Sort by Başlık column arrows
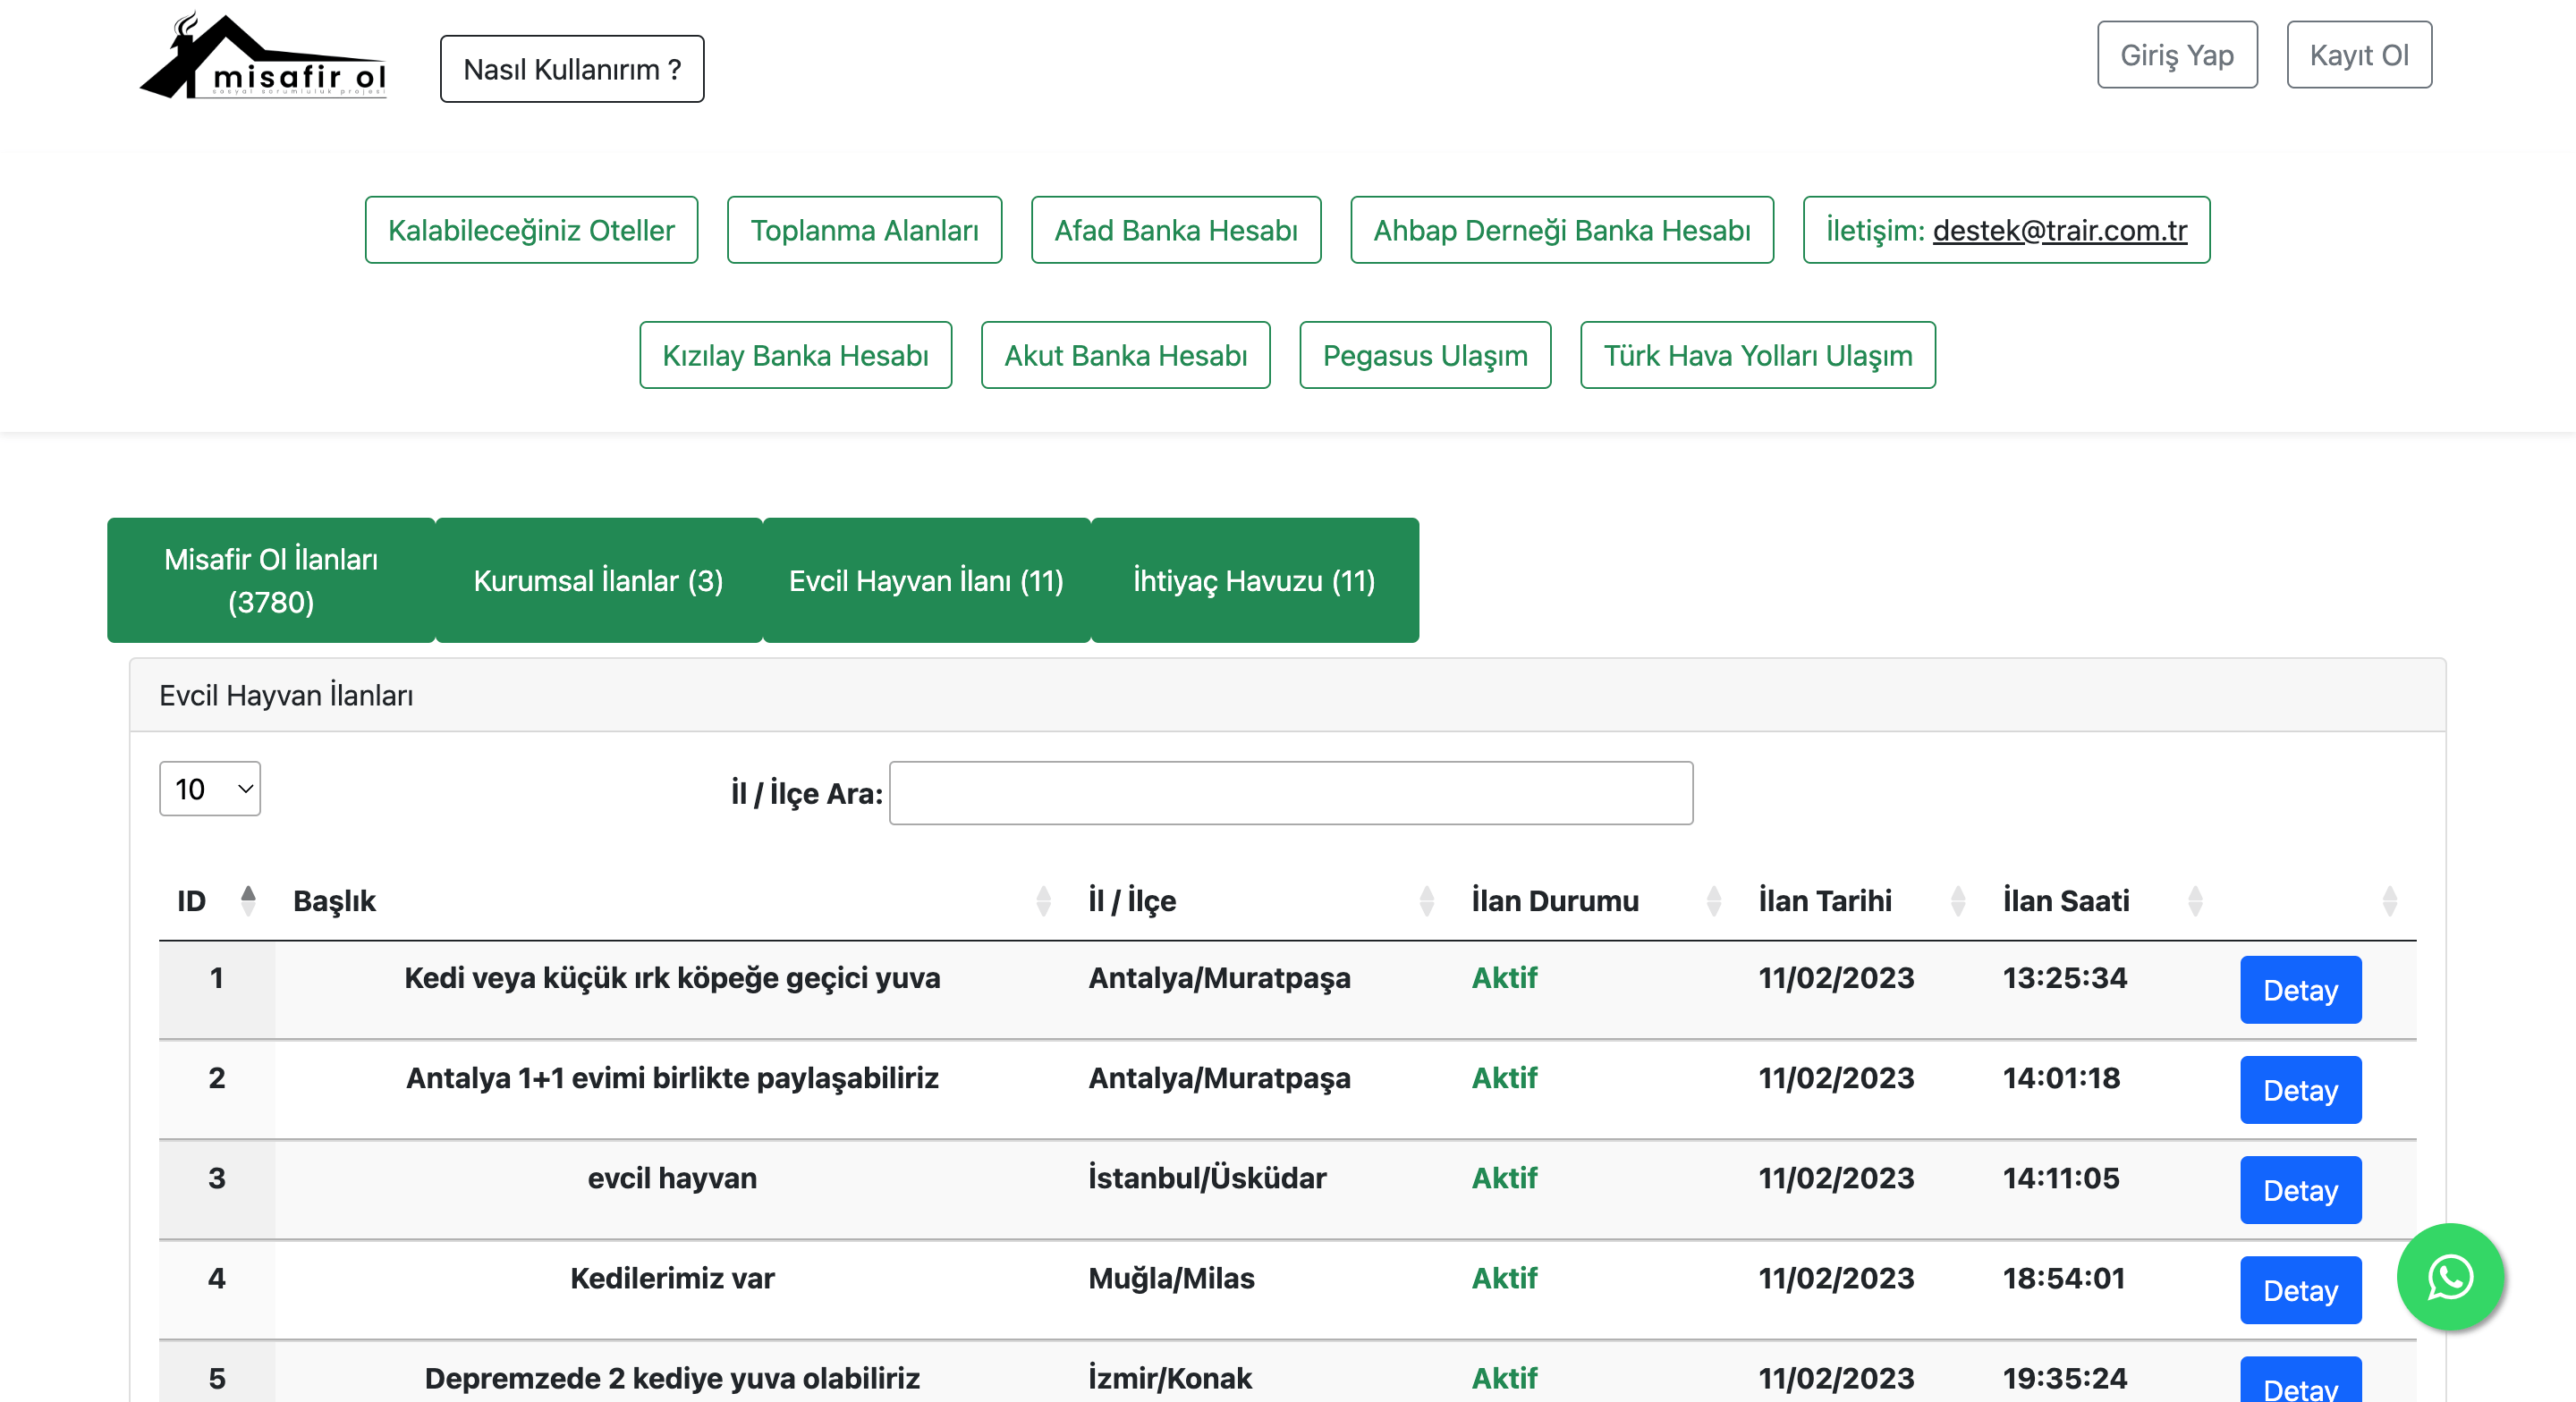Viewport: 2576px width, 1402px height. point(1043,900)
